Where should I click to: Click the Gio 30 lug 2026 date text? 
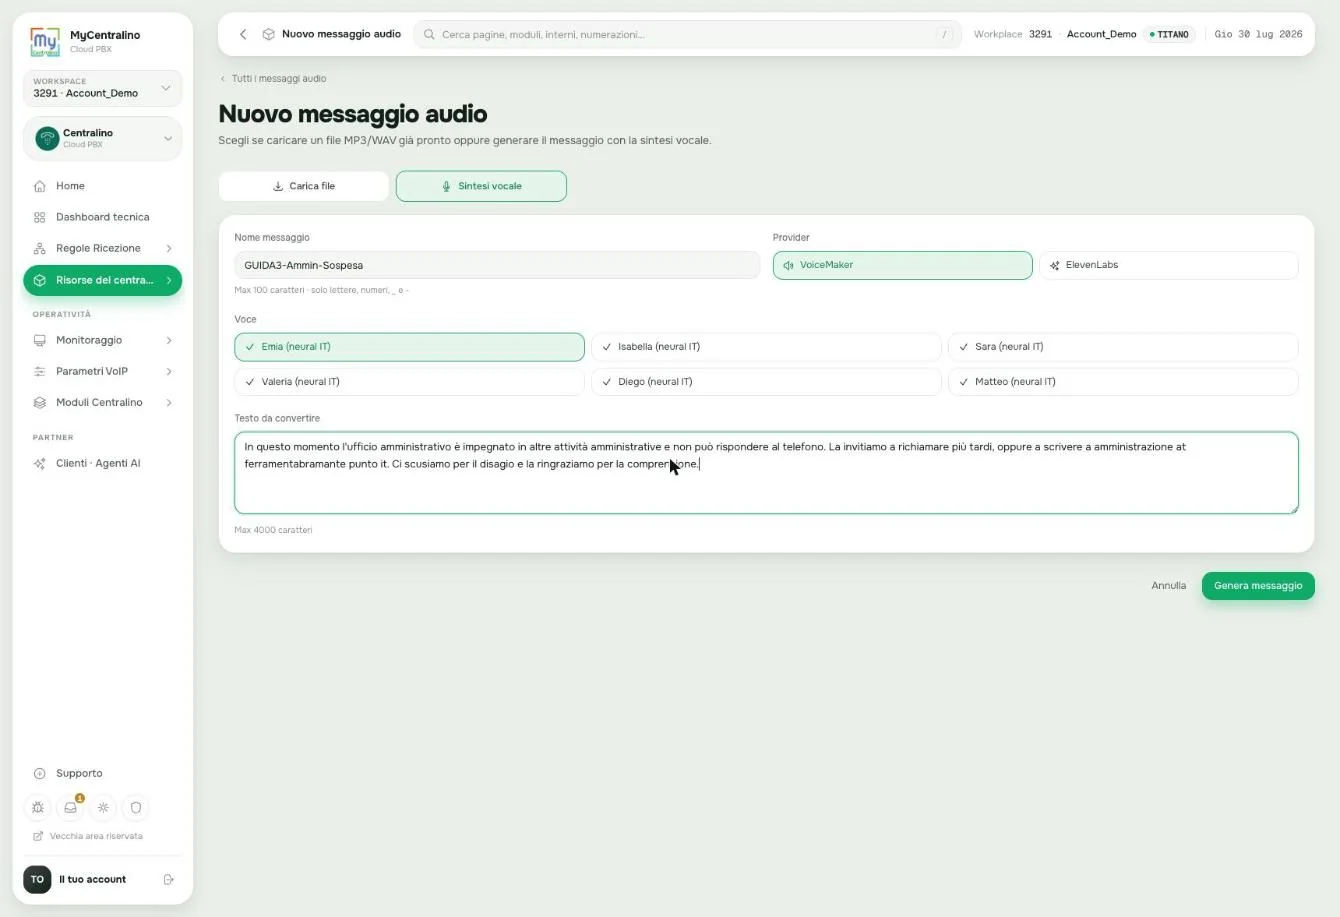(1258, 34)
